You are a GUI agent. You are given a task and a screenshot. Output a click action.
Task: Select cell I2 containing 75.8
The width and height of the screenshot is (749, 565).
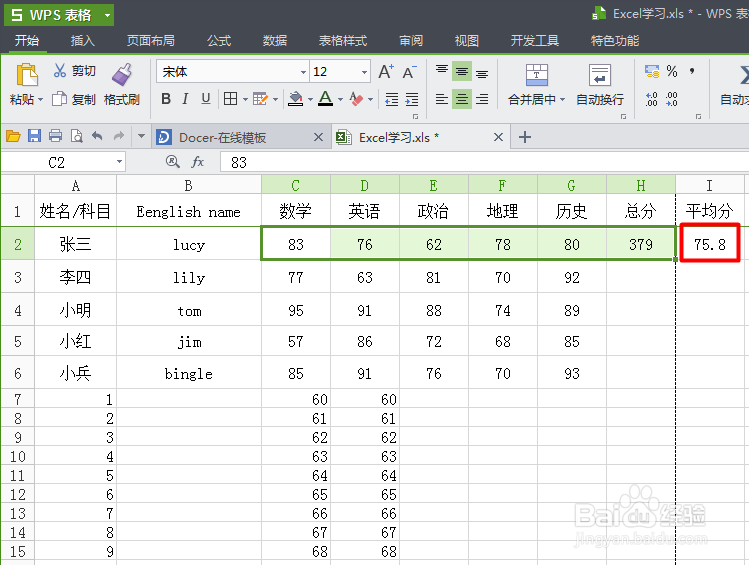pyautogui.click(x=710, y=244)
